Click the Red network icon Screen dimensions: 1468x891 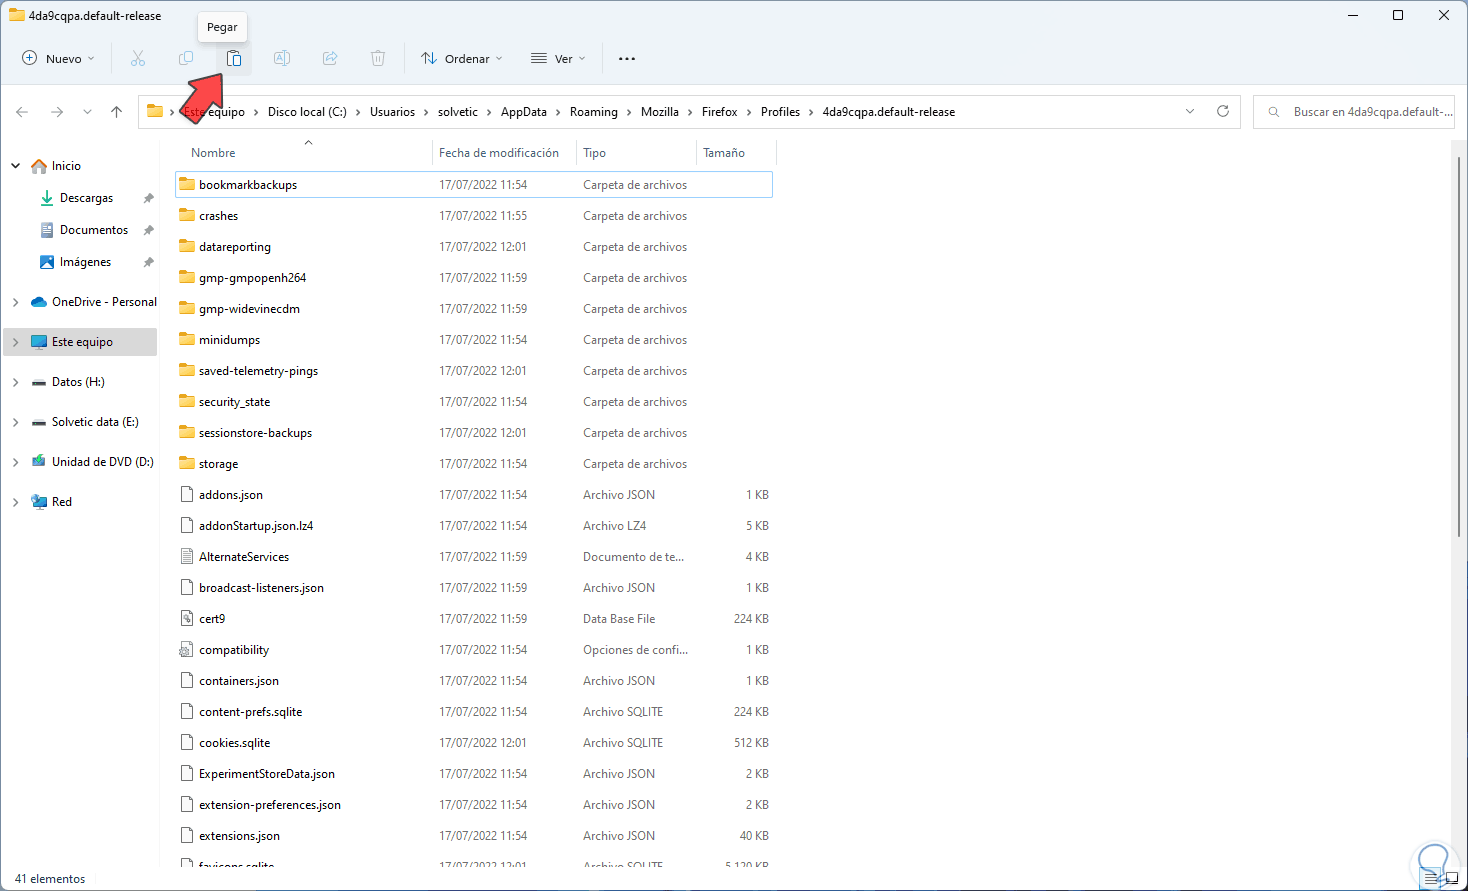click(x=39, y=502)
